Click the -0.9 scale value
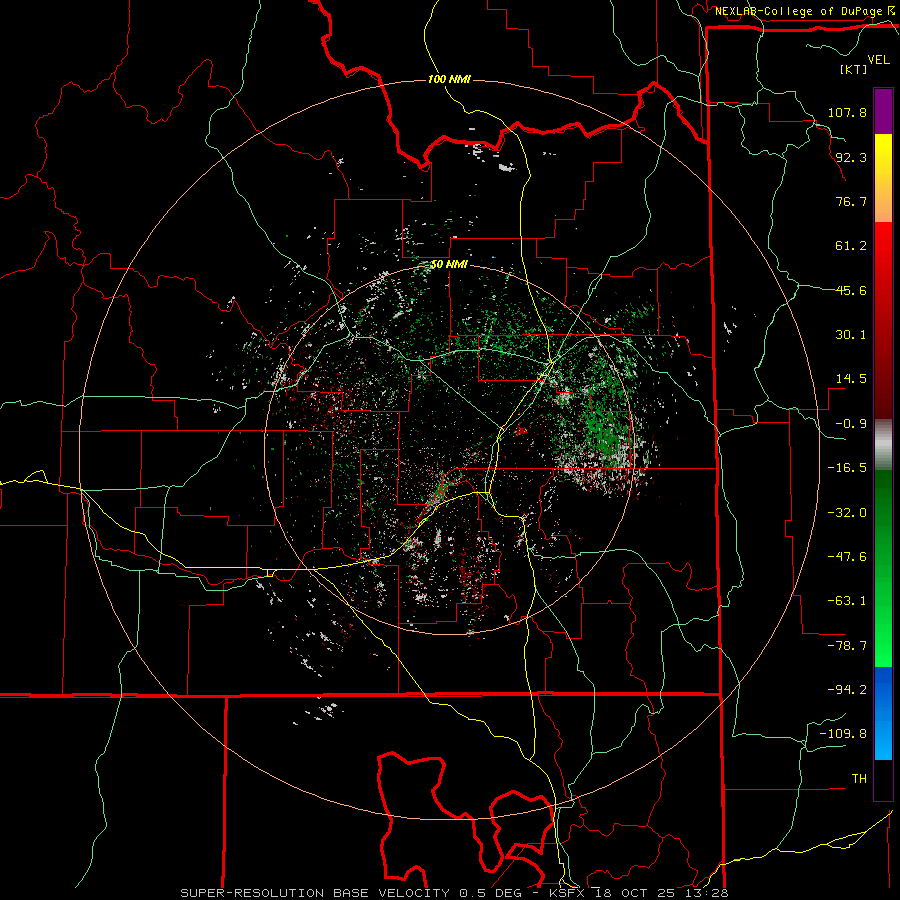The image size is (900, 900). coord(851,424)
